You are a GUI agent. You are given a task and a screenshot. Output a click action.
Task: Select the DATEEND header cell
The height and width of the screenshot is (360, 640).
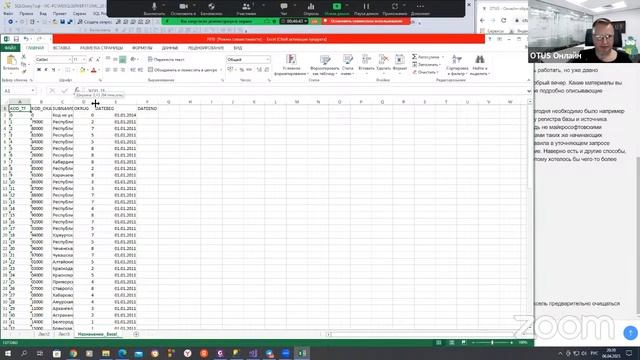pos(147,109)
